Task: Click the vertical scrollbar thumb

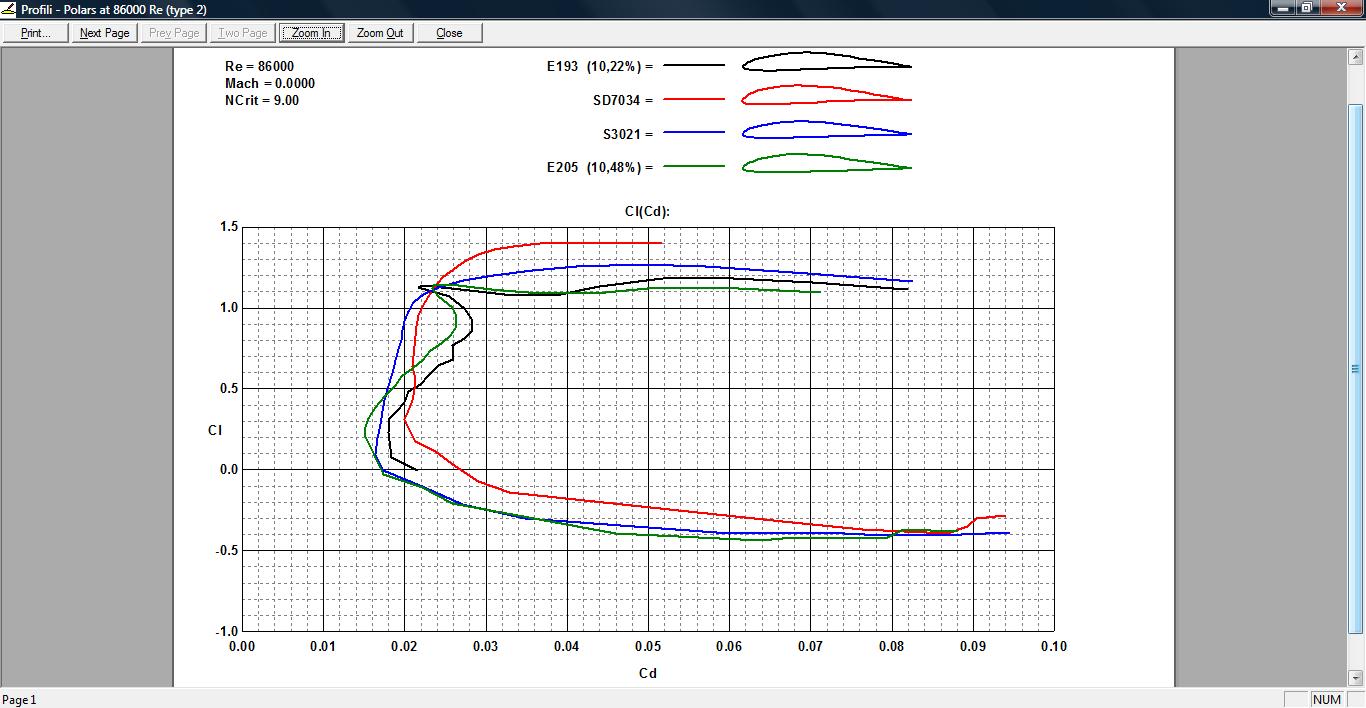Action: coord(1356,368)
